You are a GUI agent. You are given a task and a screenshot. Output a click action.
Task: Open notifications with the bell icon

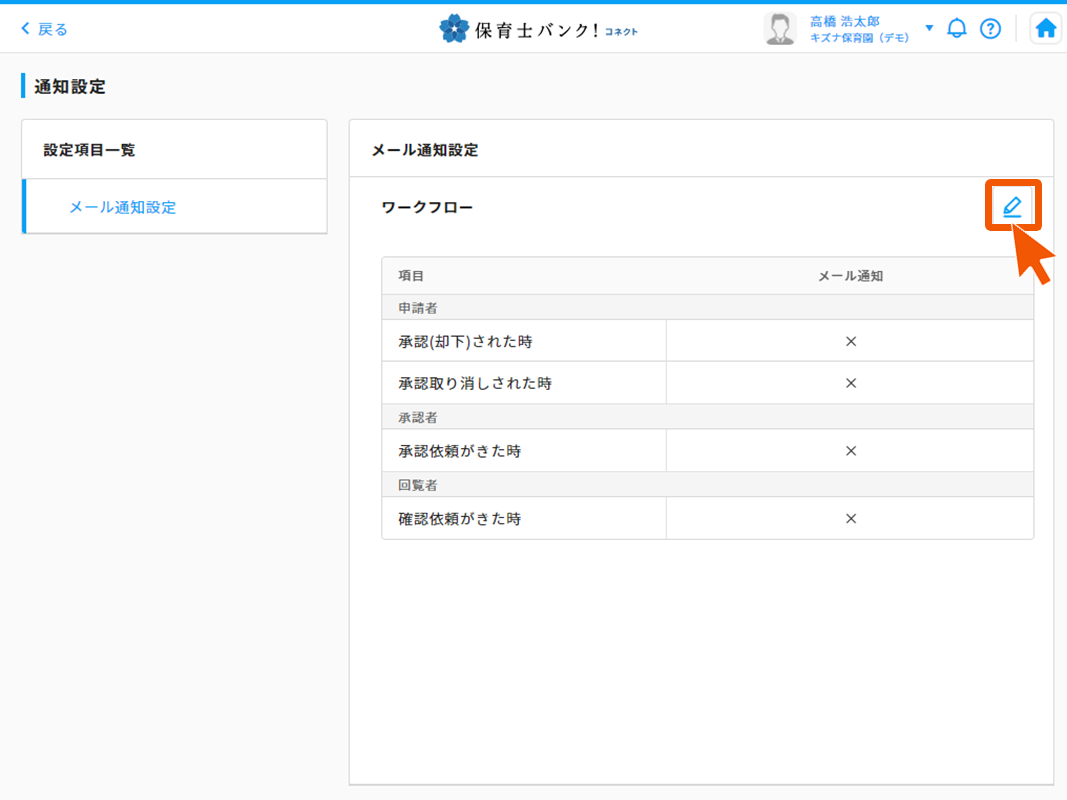tap(957, 28)
